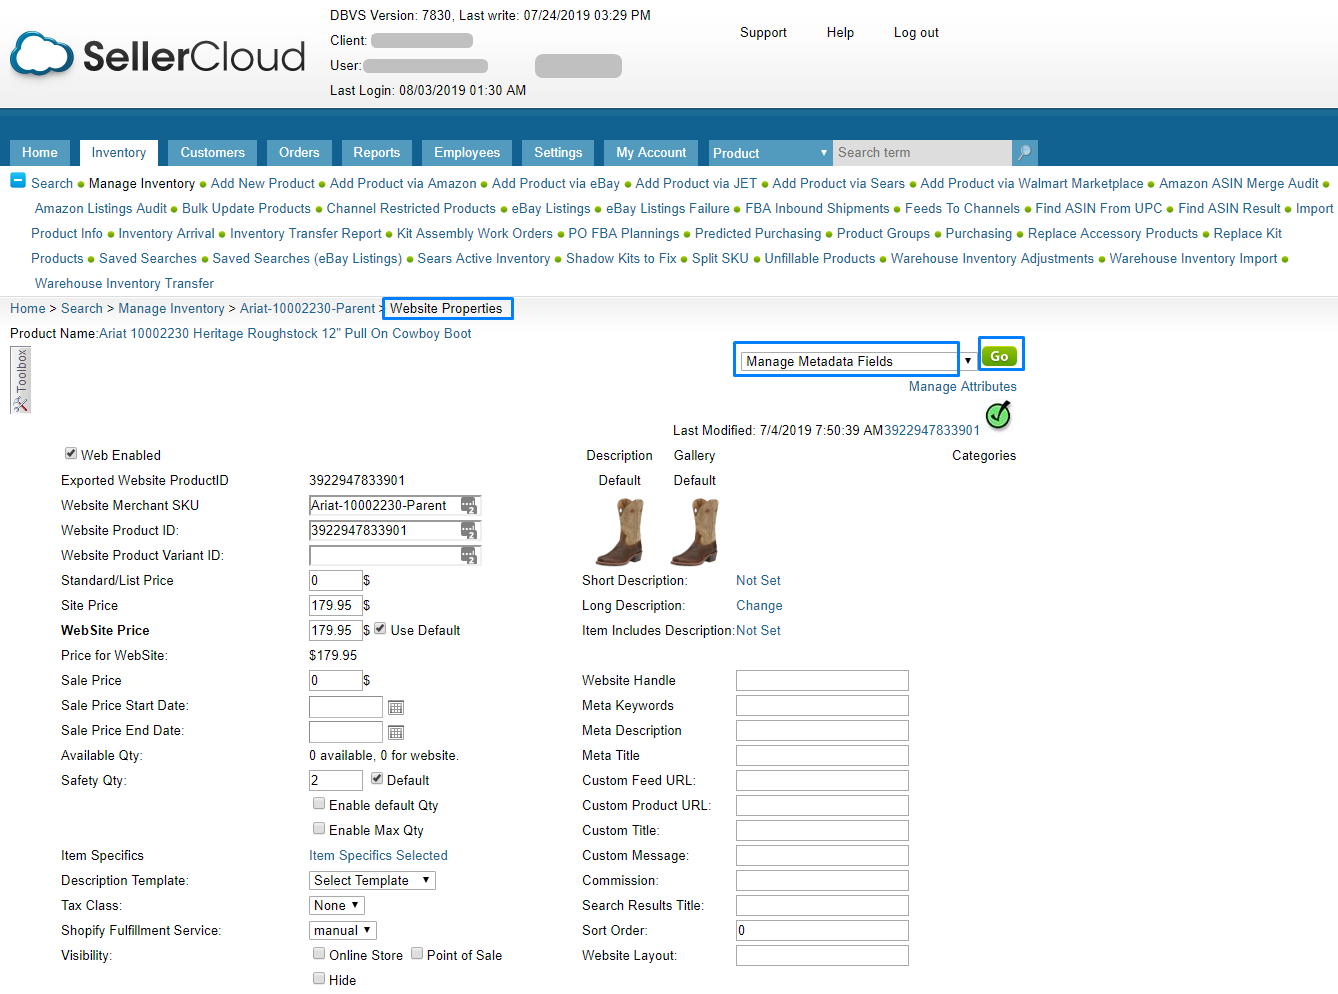1338x994 pixels.
Task: Toggle the Web Enabled checkbox
Action: click(x=71, y=453)
